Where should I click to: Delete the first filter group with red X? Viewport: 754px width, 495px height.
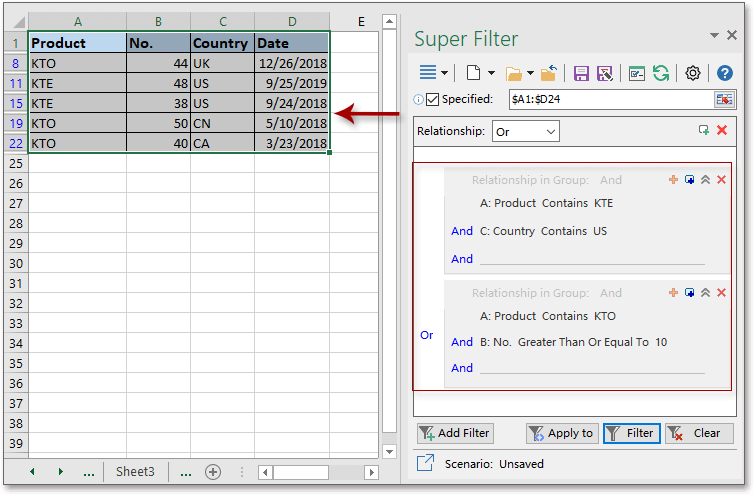click(x=721, y=180)
